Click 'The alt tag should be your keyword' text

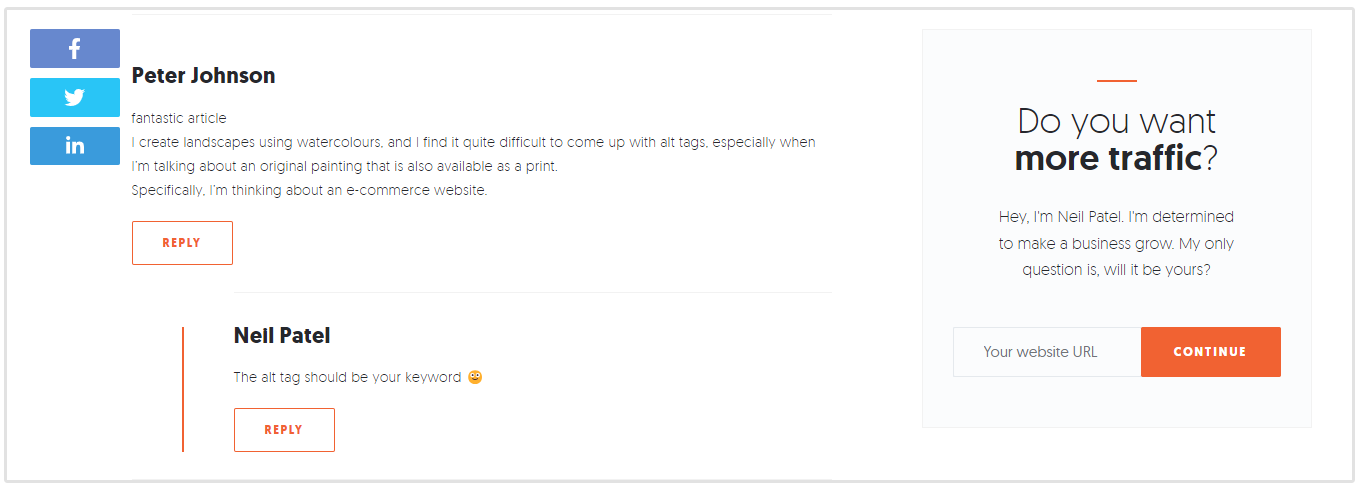[x=347, y=378]
